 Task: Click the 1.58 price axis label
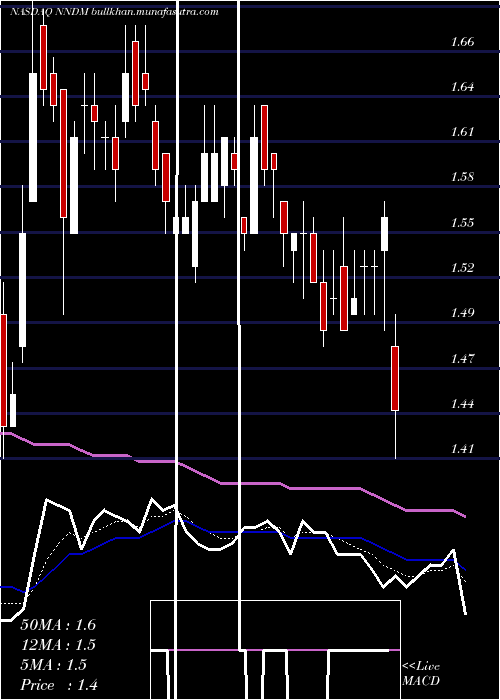click(462, 177)
